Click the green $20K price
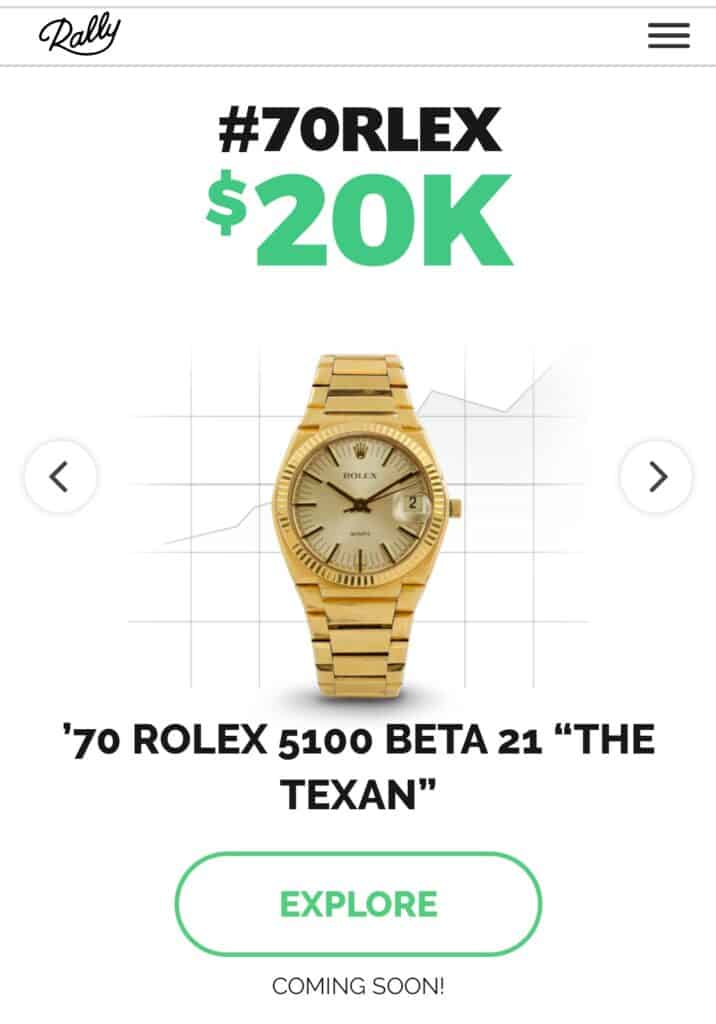 click(x=359, y=219)
